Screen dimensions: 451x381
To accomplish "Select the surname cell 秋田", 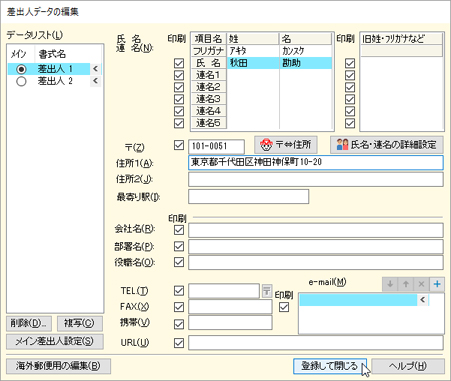I will pos(253,63).
